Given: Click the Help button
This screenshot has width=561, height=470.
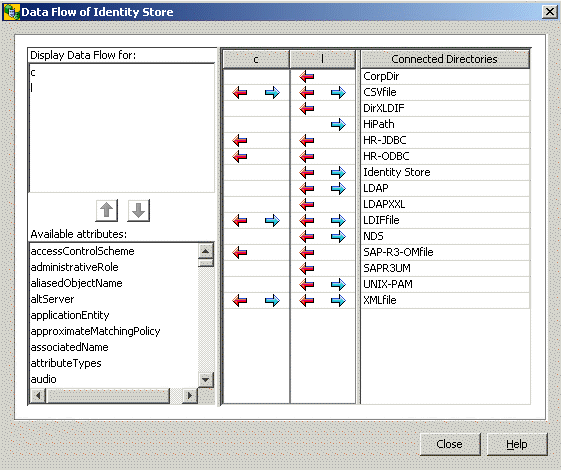Looking at the screenshot, I should coord(517,444).
